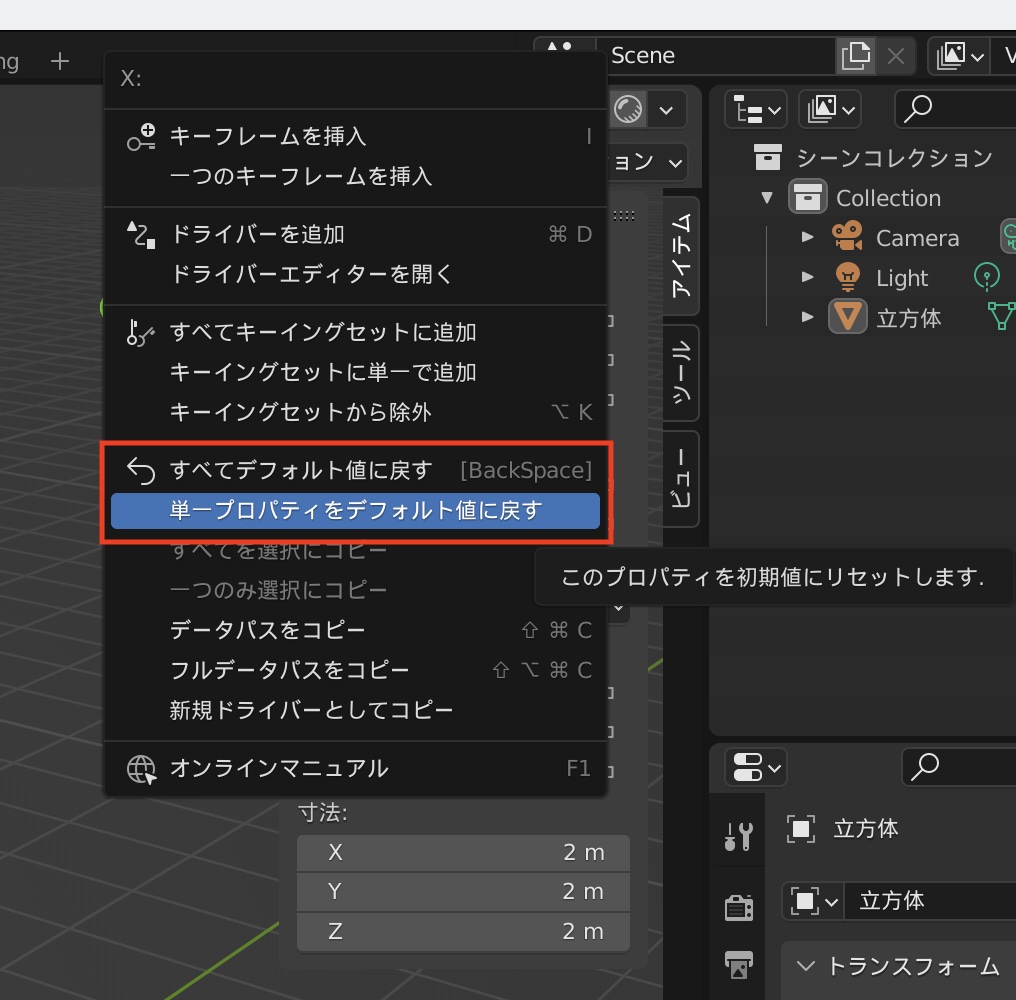The width and height of the screenshot is (1016, 1000).
Task: Open the Tool properties tab icon
Action: pyautogui.click(x=738, y=834)
